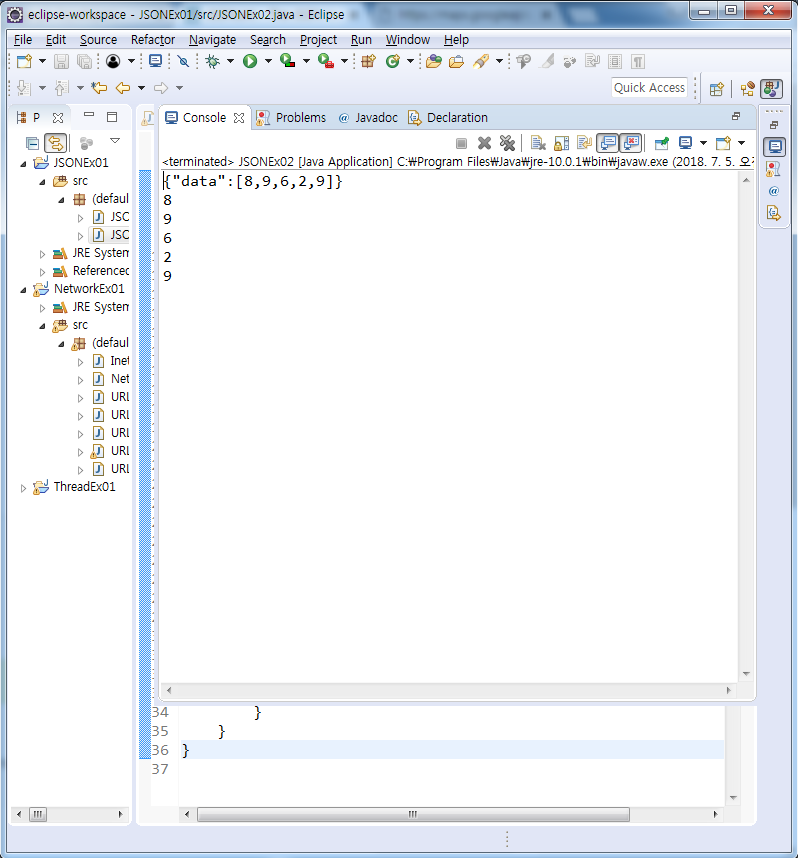The width and height of the screenshot is (798, 858).
Task: Open the New Console View dropdown arrow
Action: tap(742, 143)
